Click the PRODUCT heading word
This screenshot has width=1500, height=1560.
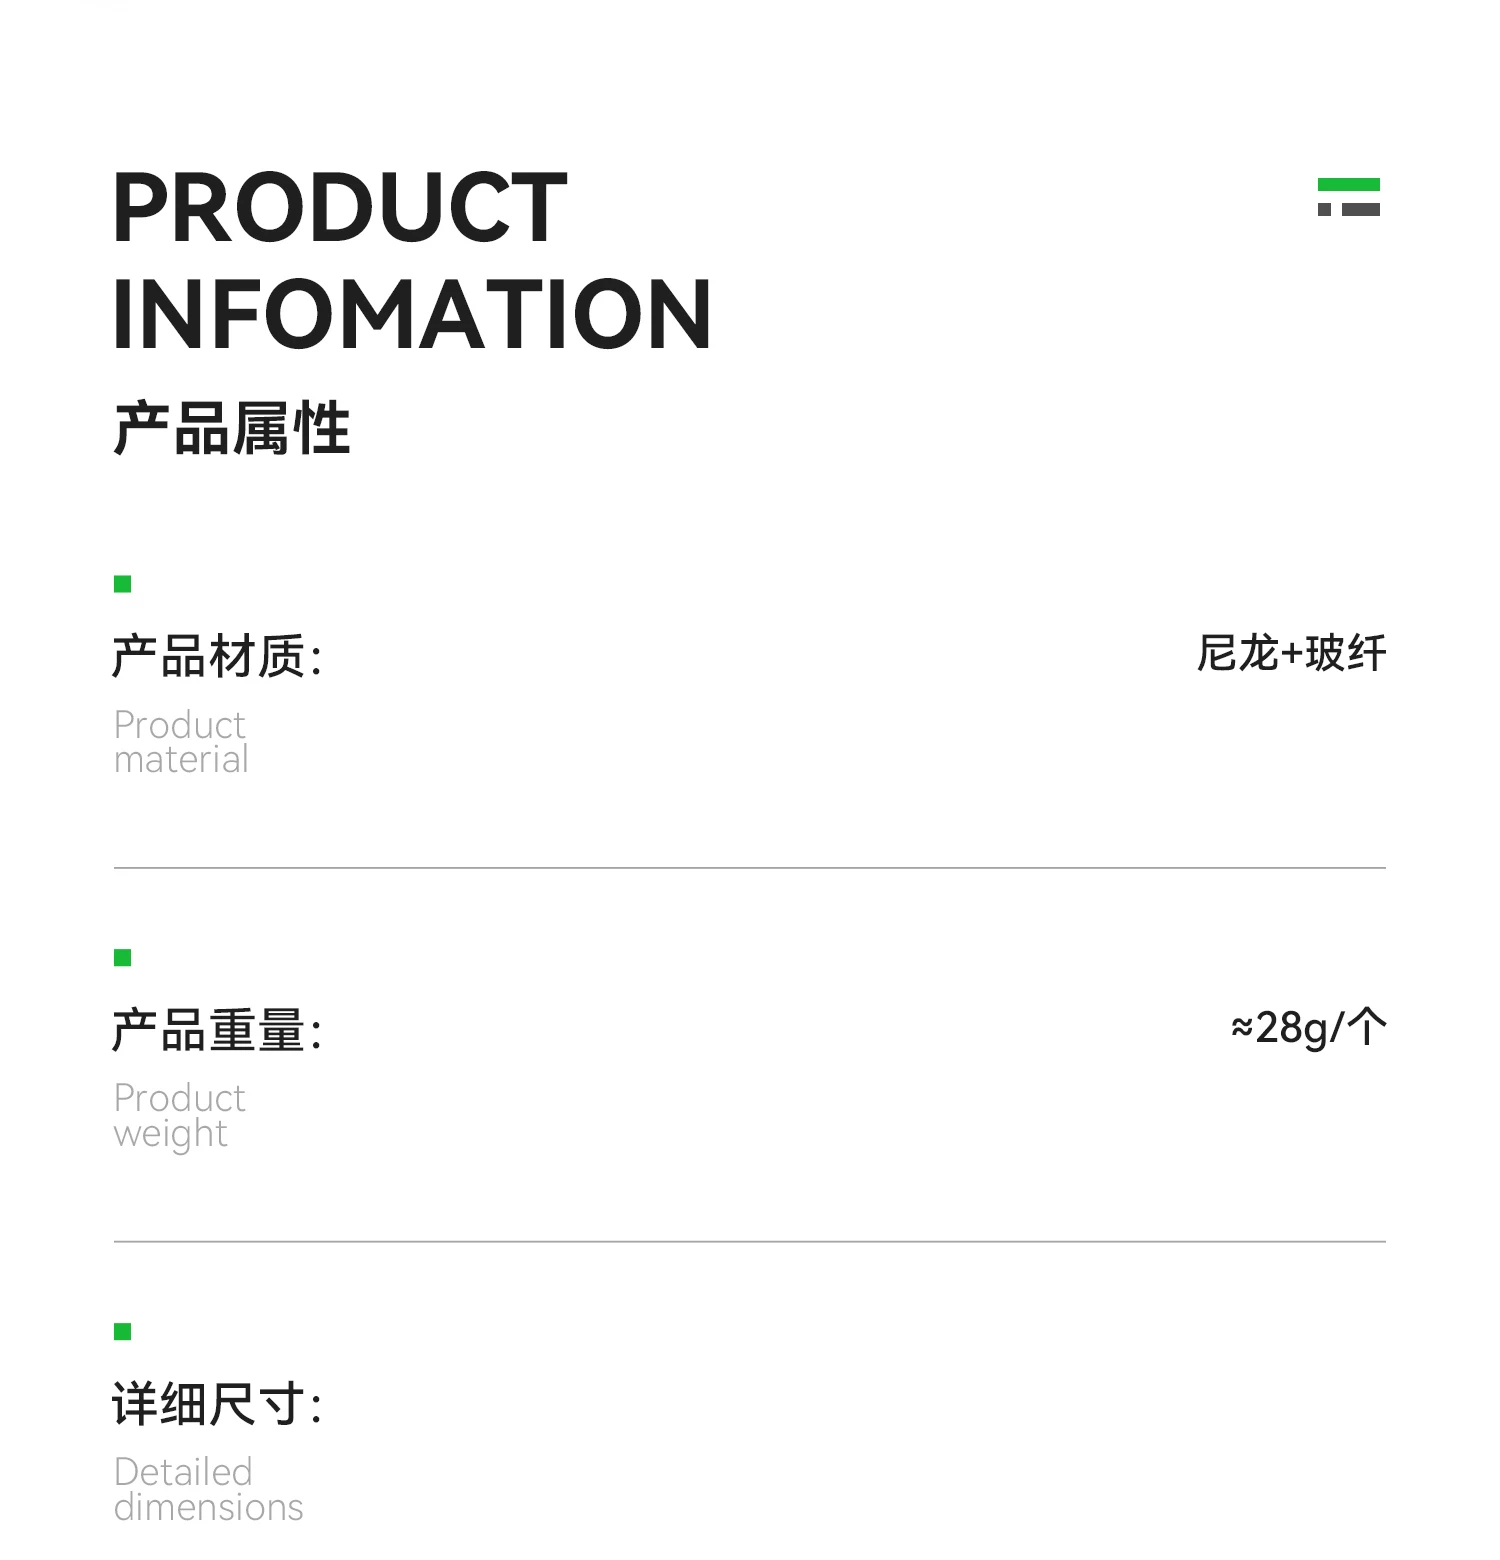340,208
